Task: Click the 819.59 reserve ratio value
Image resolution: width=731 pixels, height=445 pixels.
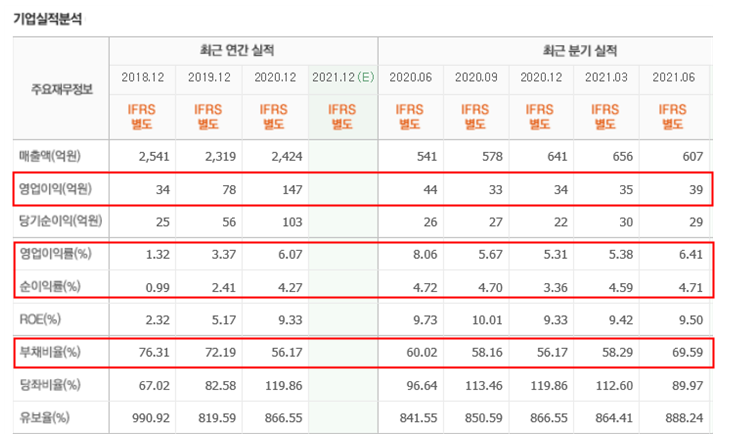Action: pyautogui.click(x=217, y=418)
